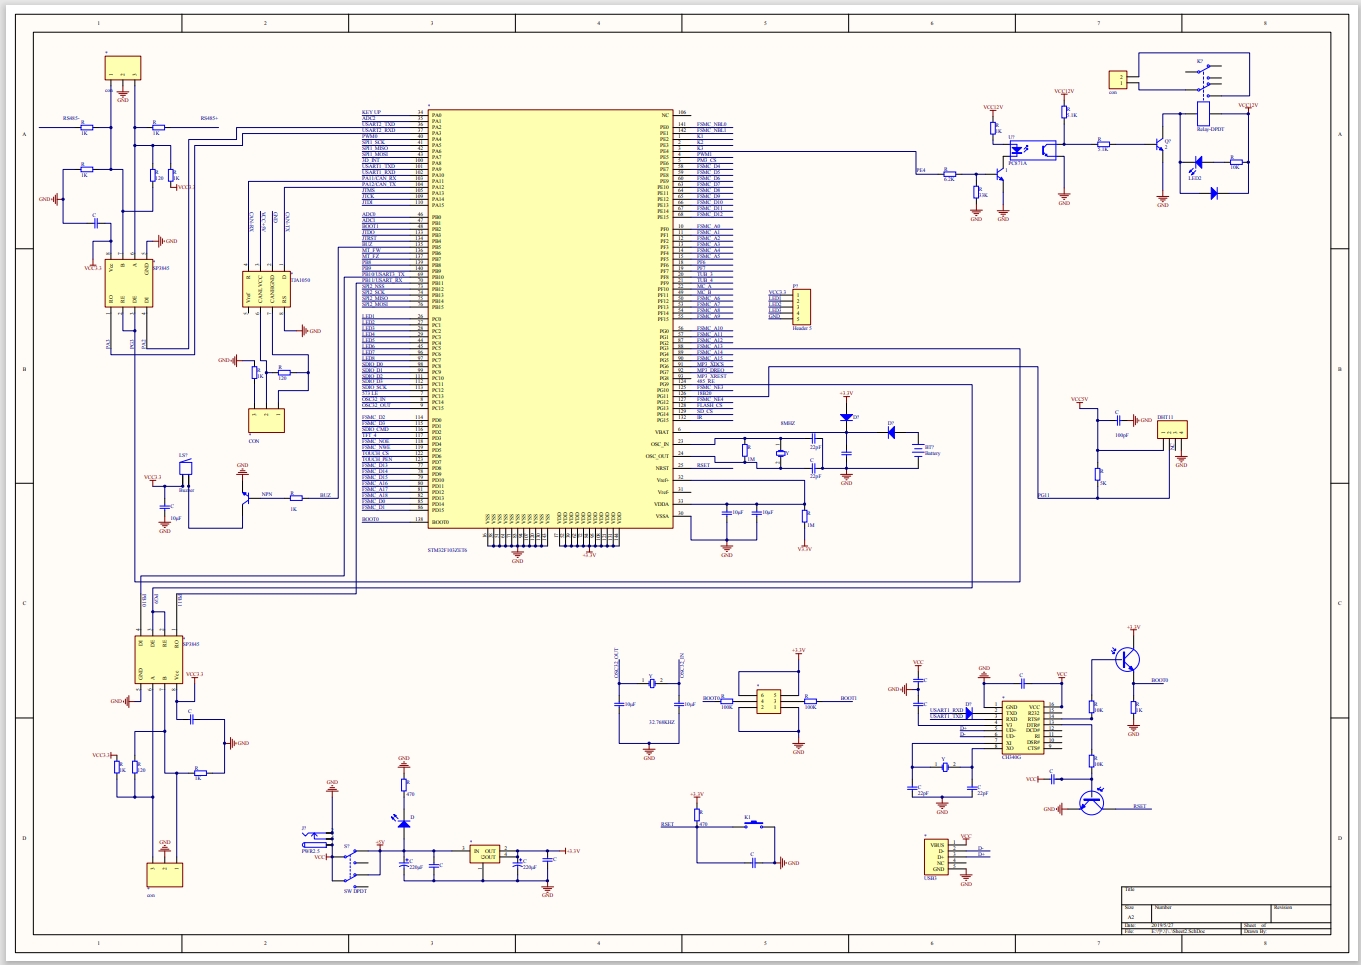Image resolution: width=1361 pixels, height=965 pixels.
Task: Click the CH340G USB serial chip
Action: pyautogui.click(x=1023, y=727)
